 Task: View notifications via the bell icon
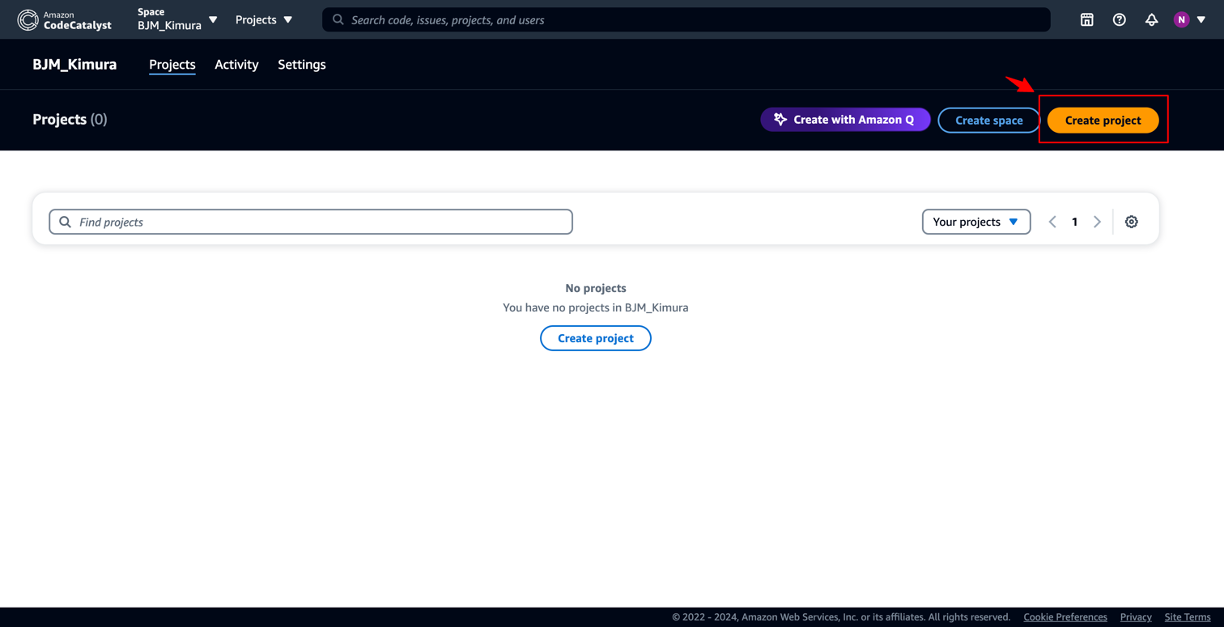point(1152,19)
